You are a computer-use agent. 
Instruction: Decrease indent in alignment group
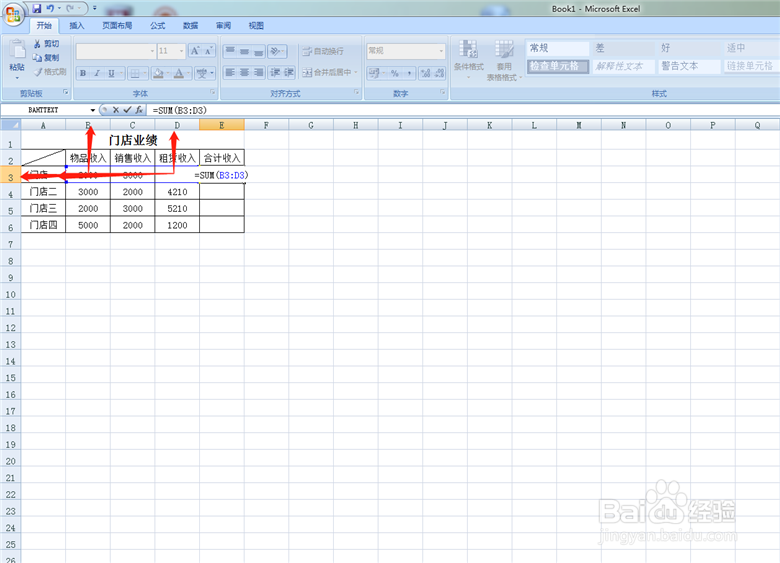pyautogui.click(x=275, y=73)
